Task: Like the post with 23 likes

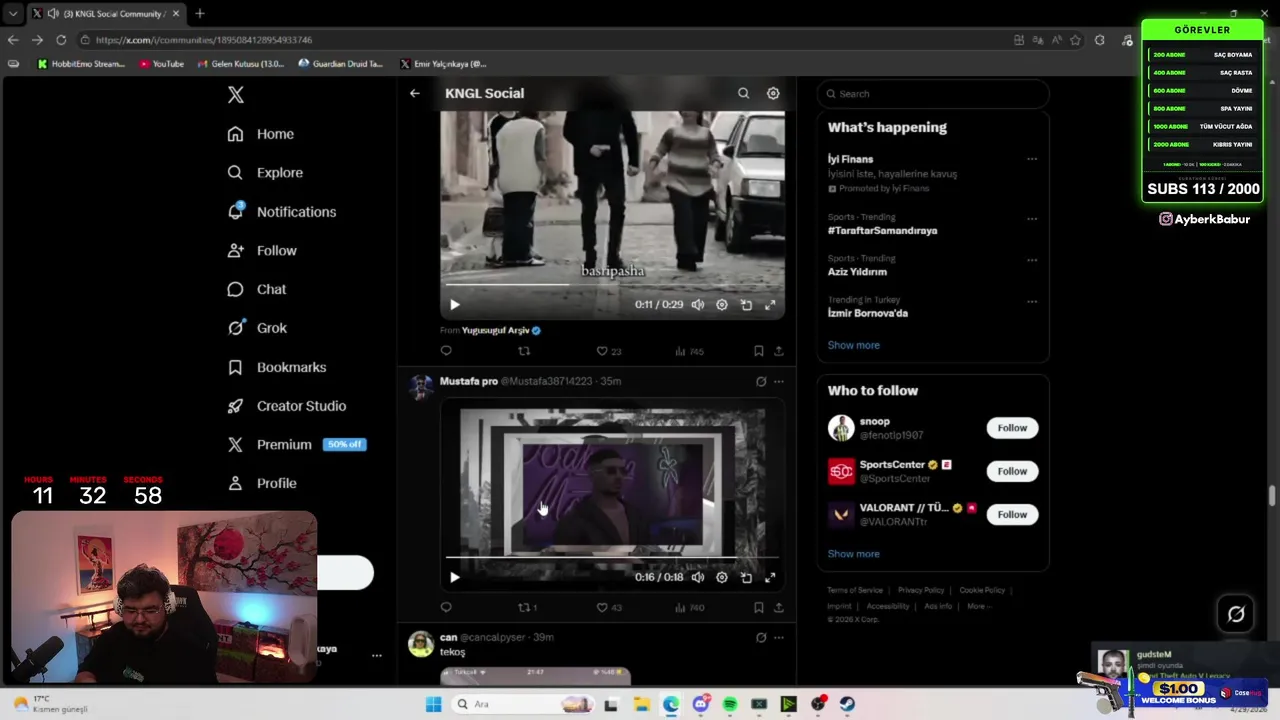Action: pyautogui.click(x=609, y=351)
